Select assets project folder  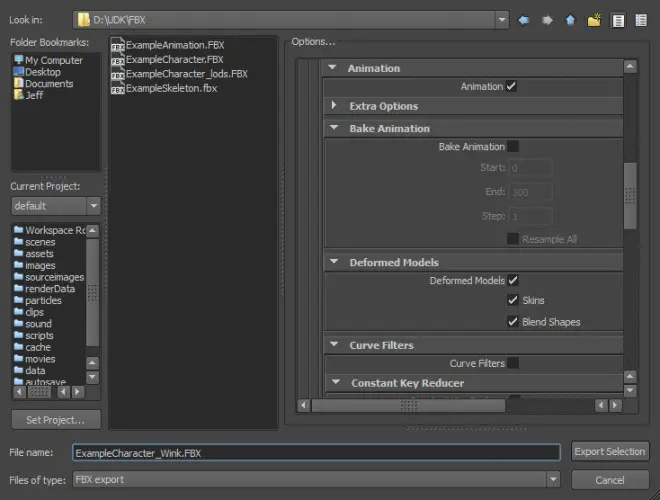(x=34, y=254)
